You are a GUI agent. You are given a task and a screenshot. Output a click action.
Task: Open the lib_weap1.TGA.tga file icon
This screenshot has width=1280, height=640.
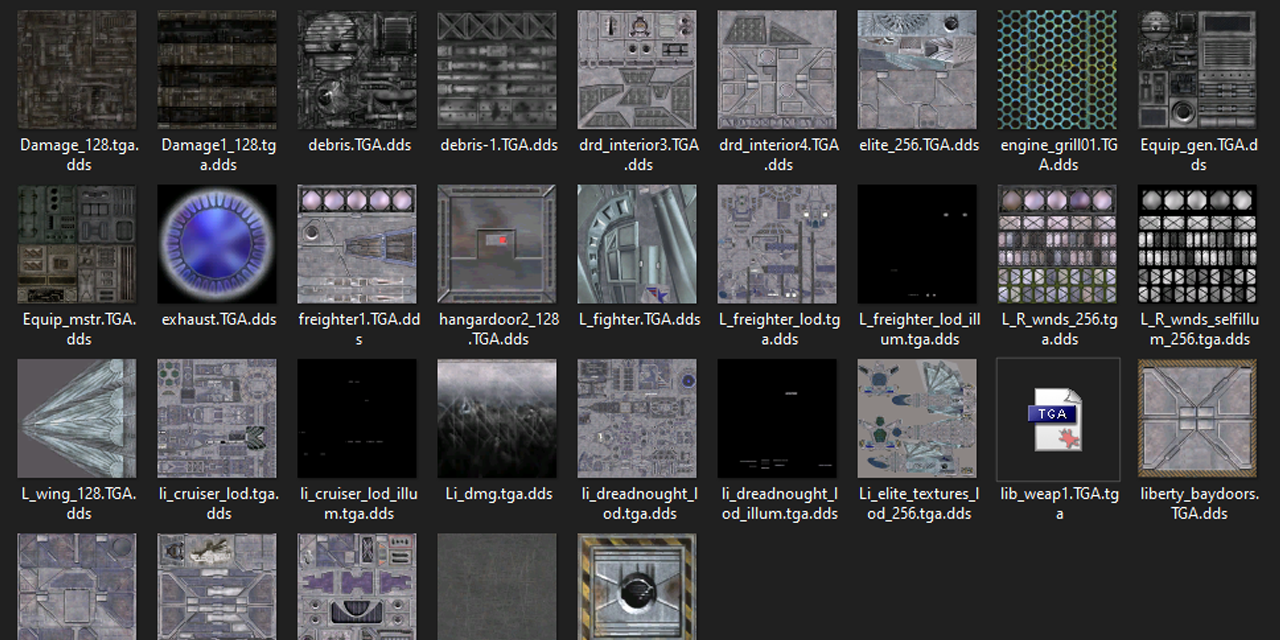click(x=1057, y=418)
